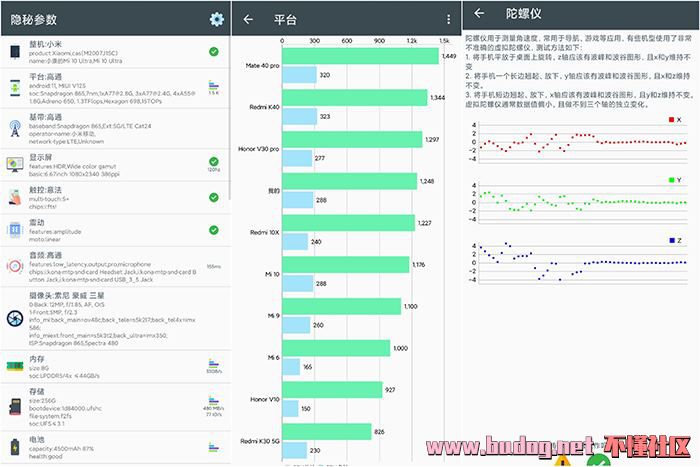This screenshot has height=467, width=700.
Task: Select the Mi 10 chart label
Action: [272, 274]
